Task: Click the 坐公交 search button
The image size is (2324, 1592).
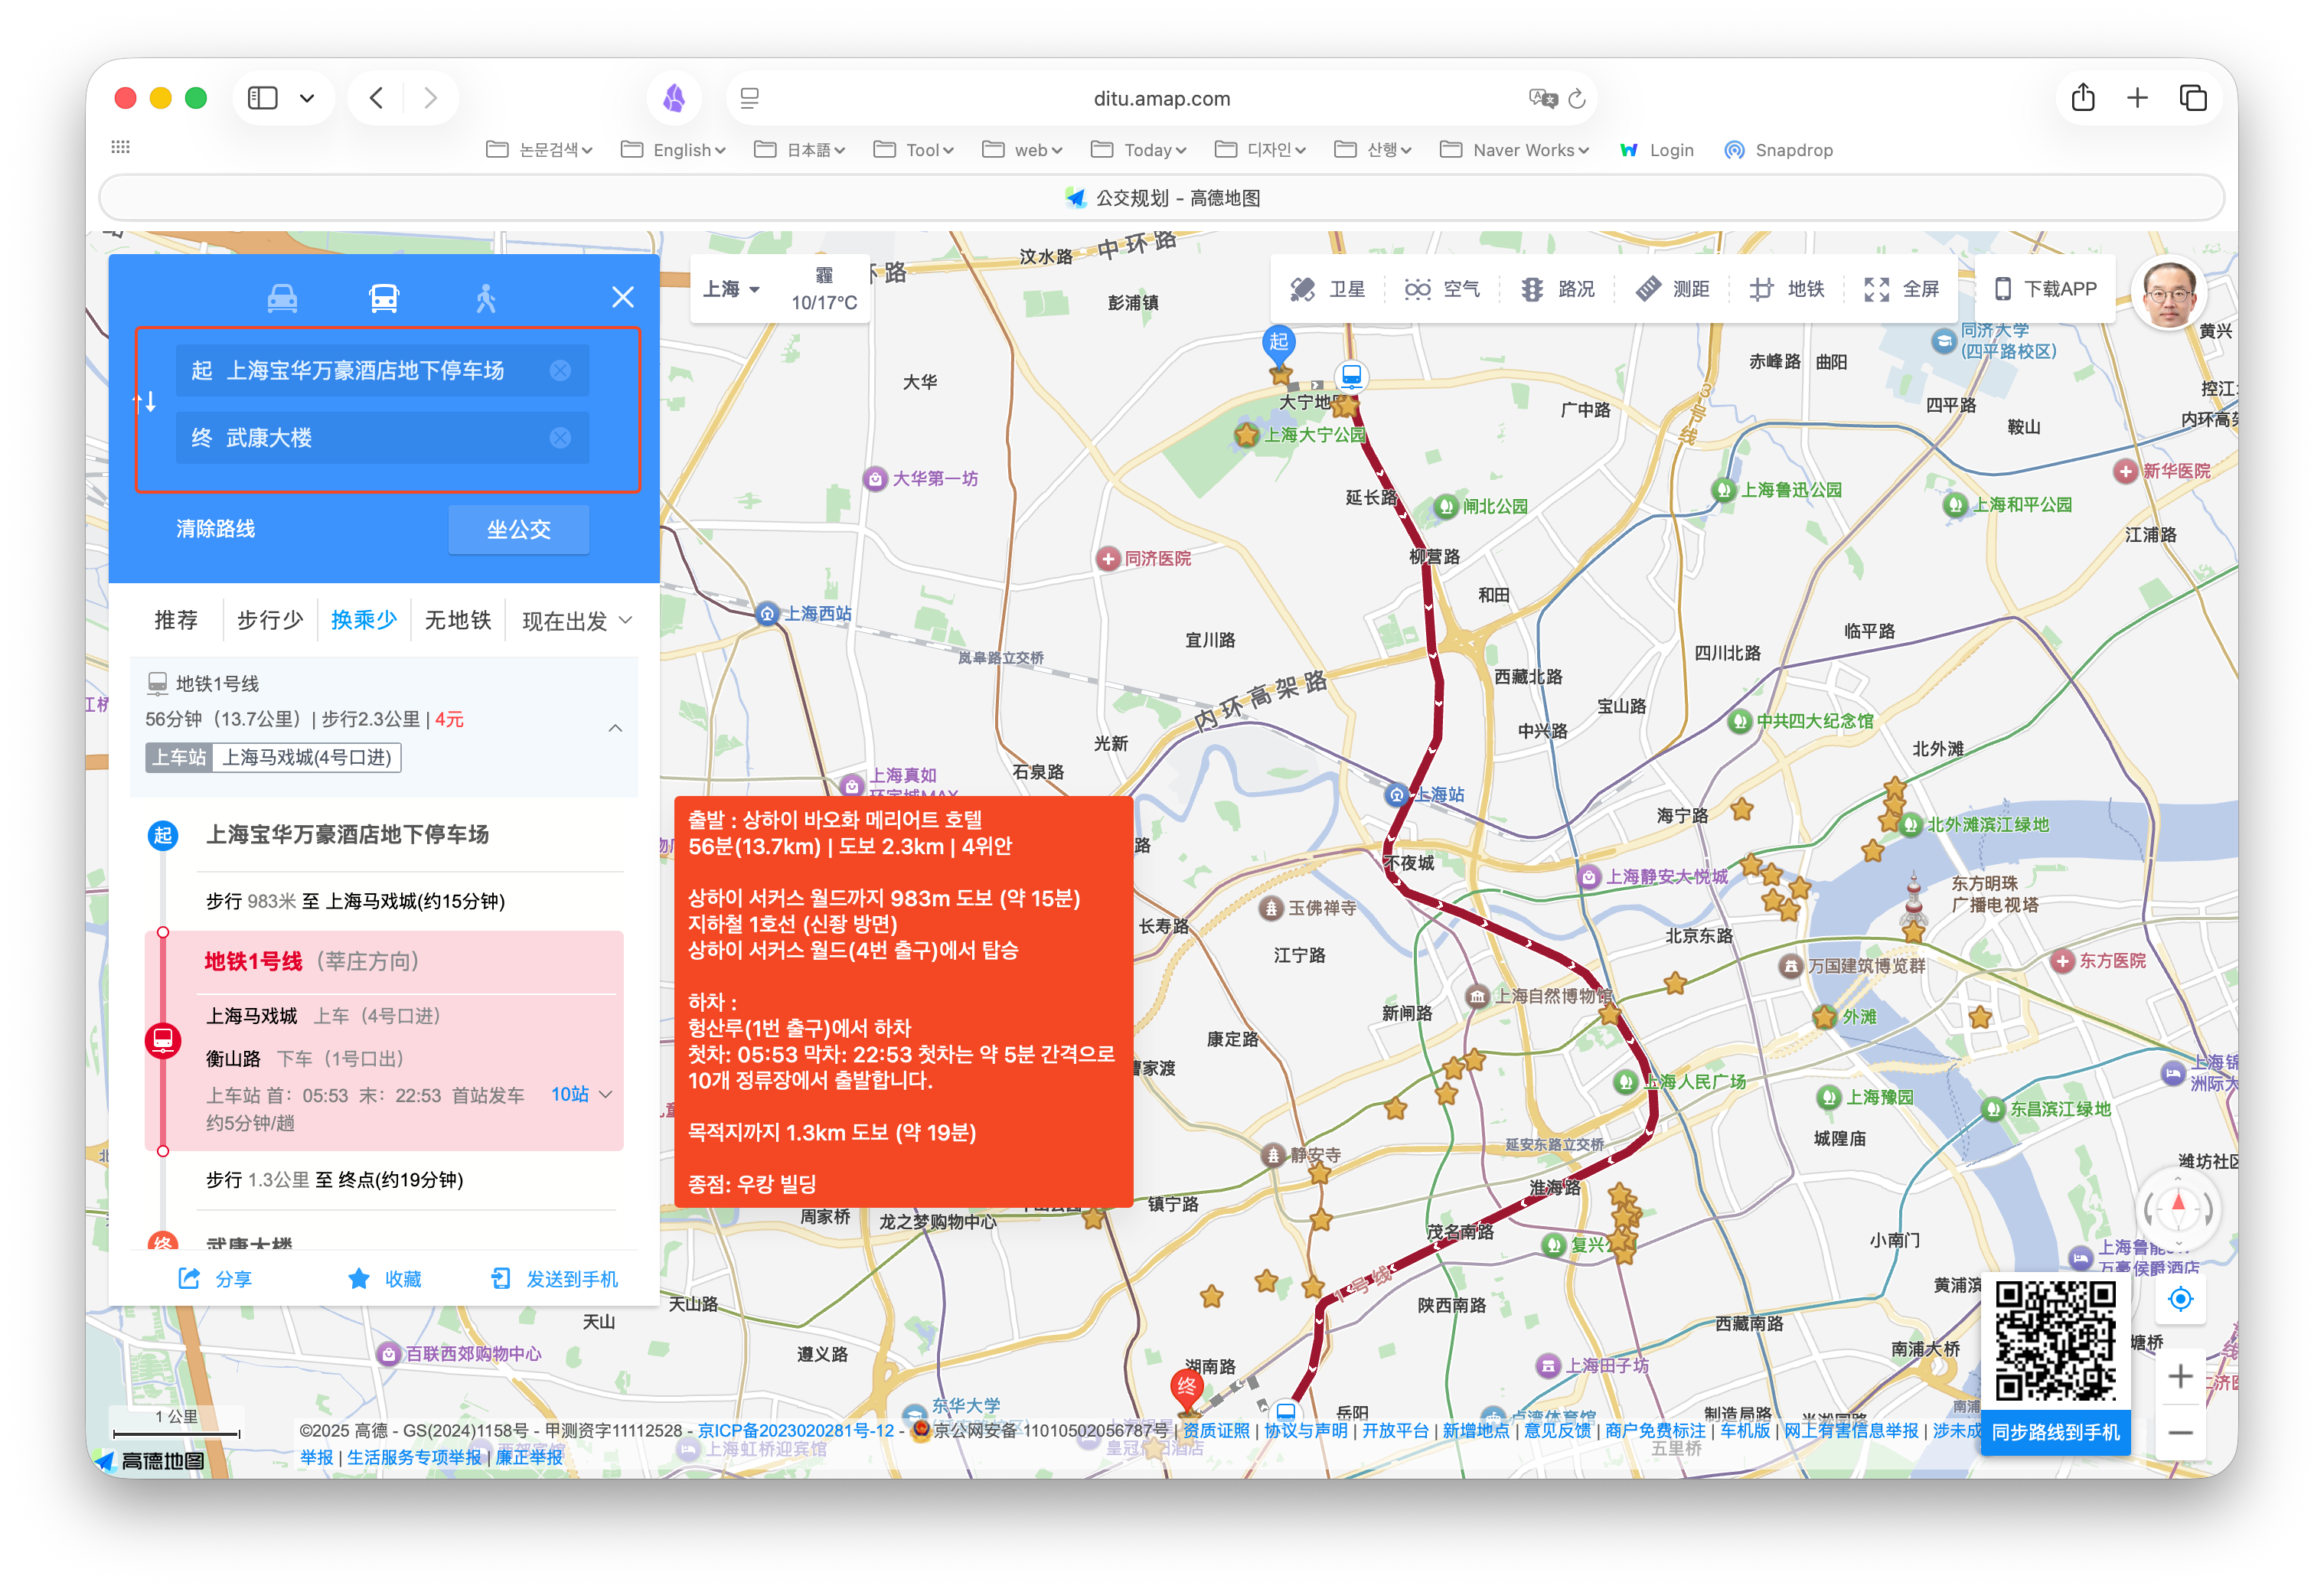Action: tap(518, 529)
